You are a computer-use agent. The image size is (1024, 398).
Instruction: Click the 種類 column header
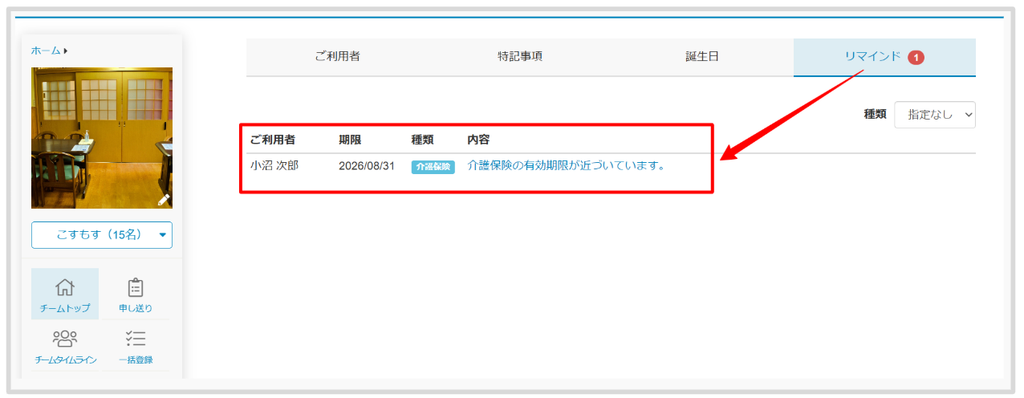pos(422,140)
